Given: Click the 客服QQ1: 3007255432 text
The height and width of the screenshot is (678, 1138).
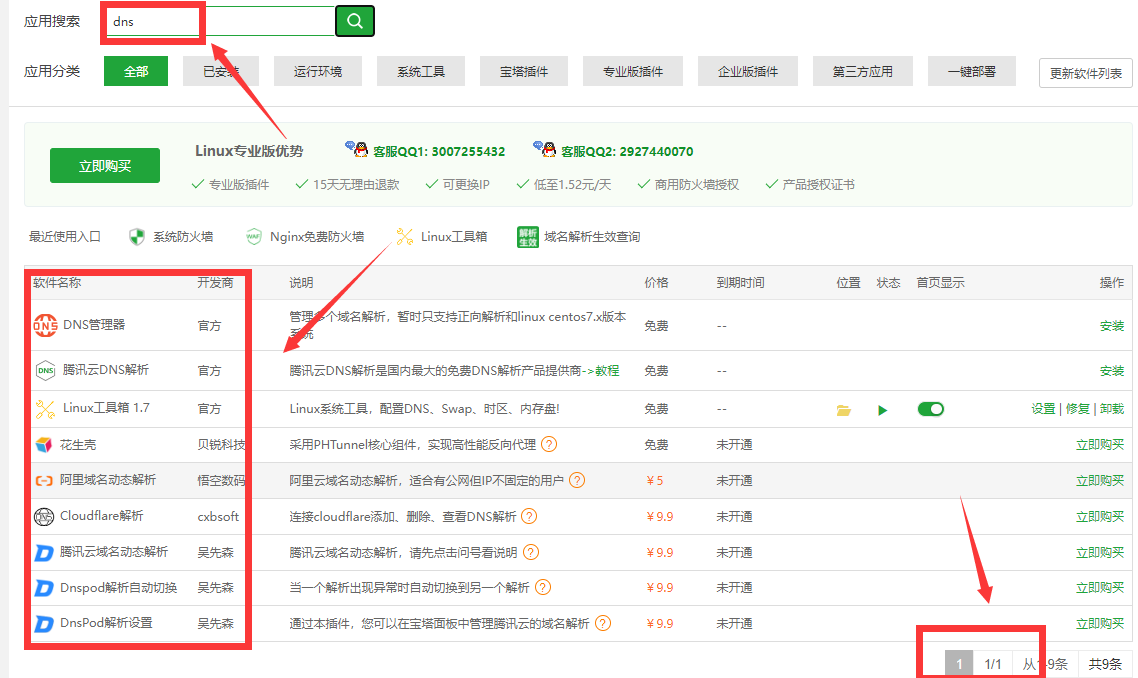Looking at the screenshot, I should tap(438, 151).
